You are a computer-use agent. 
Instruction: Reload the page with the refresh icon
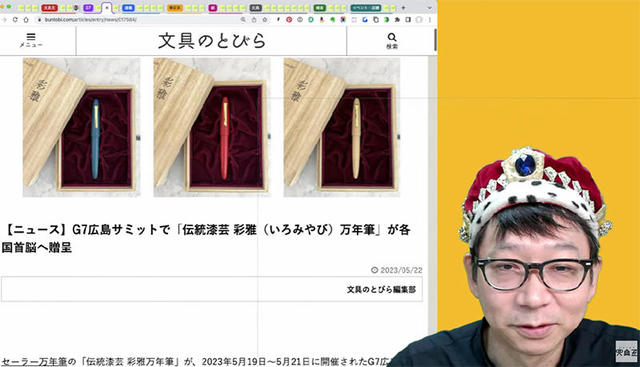(x=15, y=20)
